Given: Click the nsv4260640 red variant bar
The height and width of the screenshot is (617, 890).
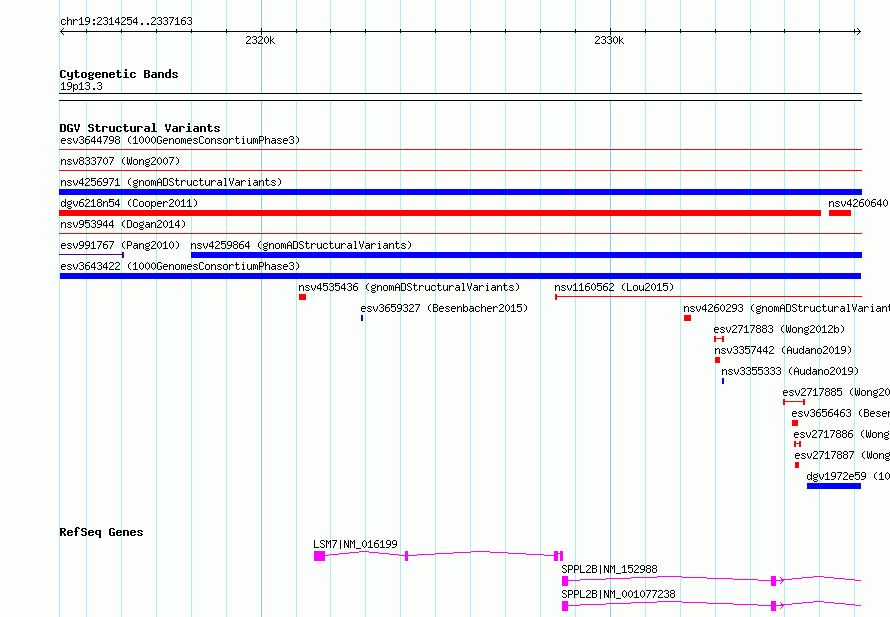Looking at the screenshot, I should click(840, 213).
